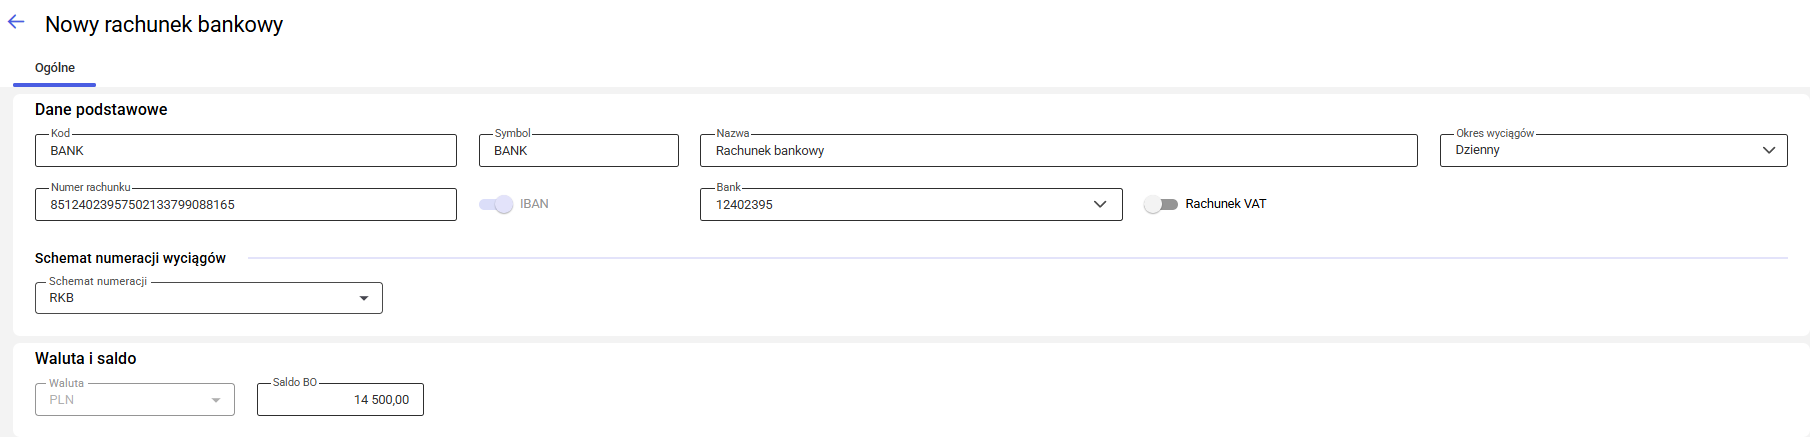Image resolution: width=1810 pixels, height=437 pixels.
Task: Toggle the IBAN switch
Action: [x=496, y=204]
